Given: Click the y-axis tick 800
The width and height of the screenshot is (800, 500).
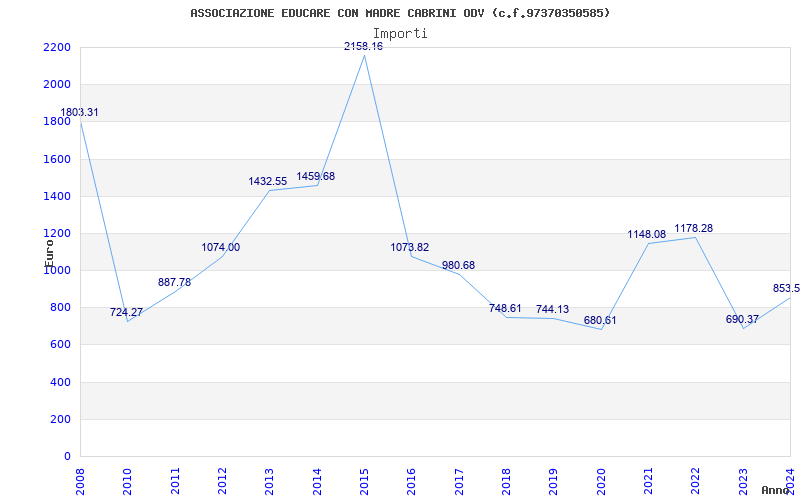Looking at the screenshot, I should tap(61, 308).
